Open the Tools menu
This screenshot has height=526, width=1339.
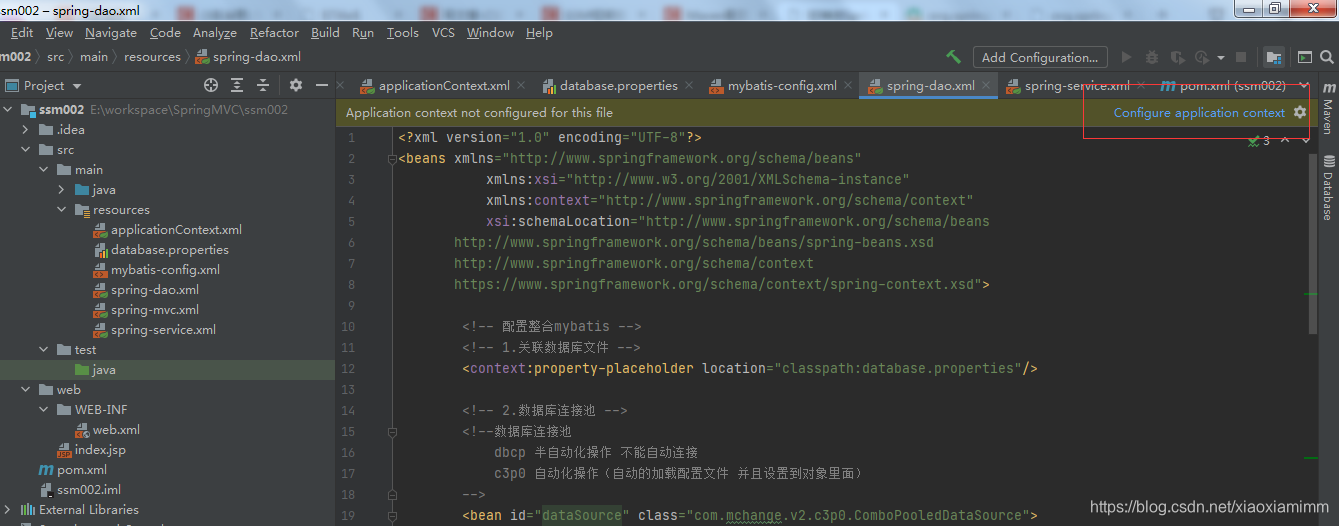(403, 33)
